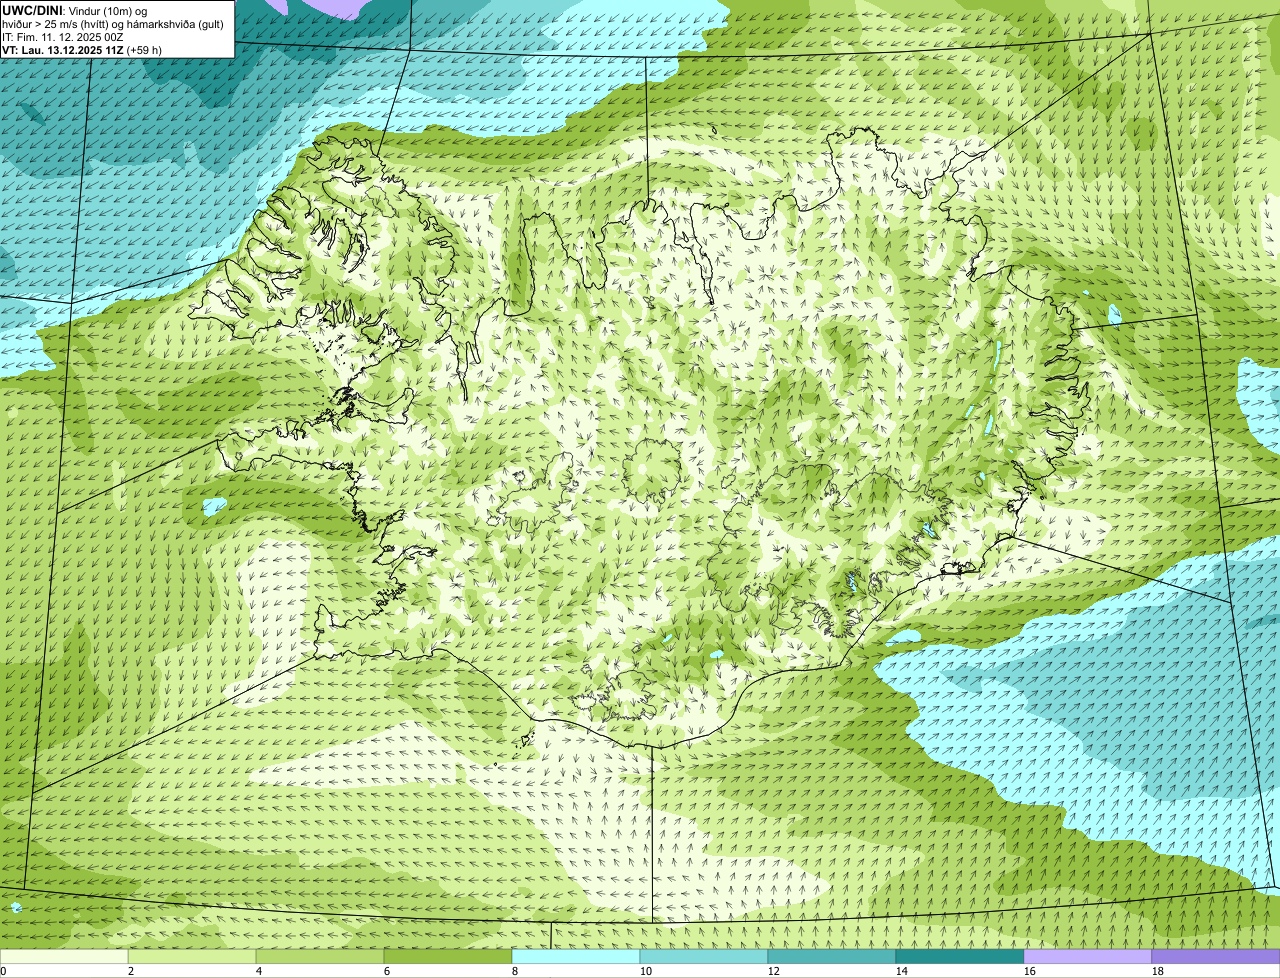The height and width of the screenshot is (978, 1280).
Task: Click the legend scale label "6"
Action: coord(387,971)
